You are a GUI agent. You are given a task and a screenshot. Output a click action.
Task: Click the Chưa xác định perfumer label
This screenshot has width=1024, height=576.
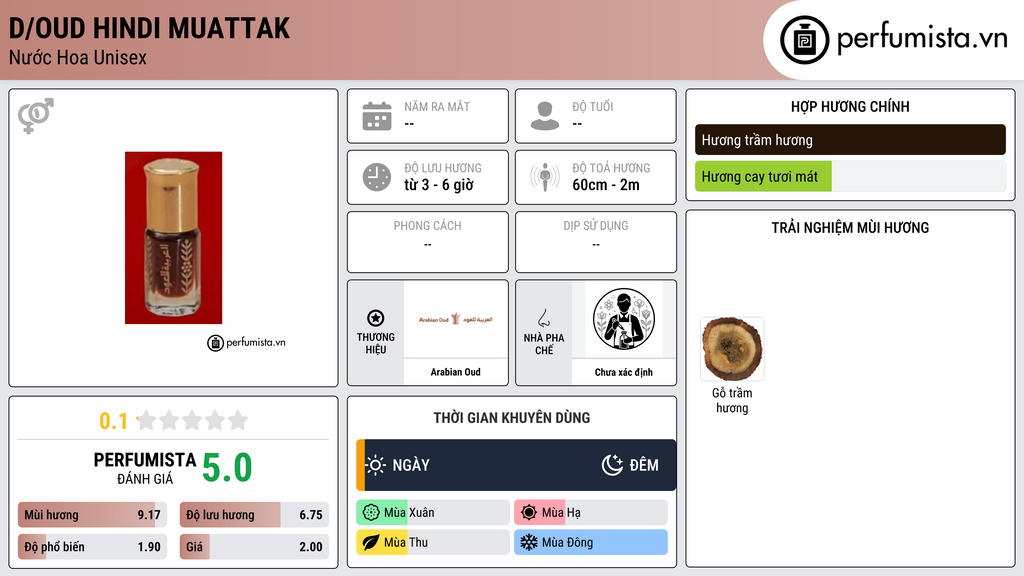click(624, 372)
